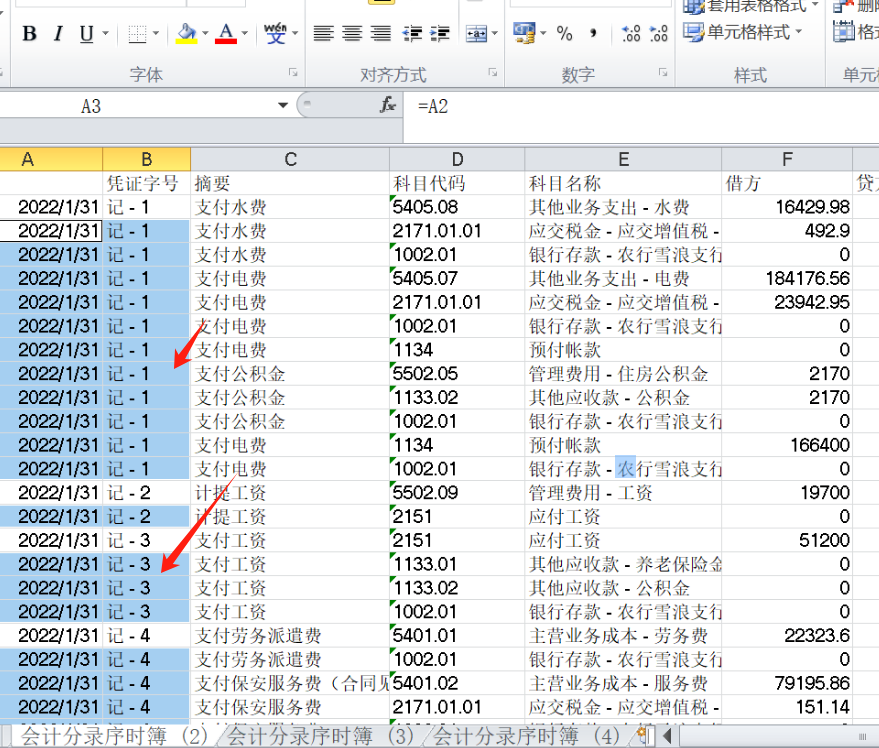Open accounting format dropdown arrow

543,34
